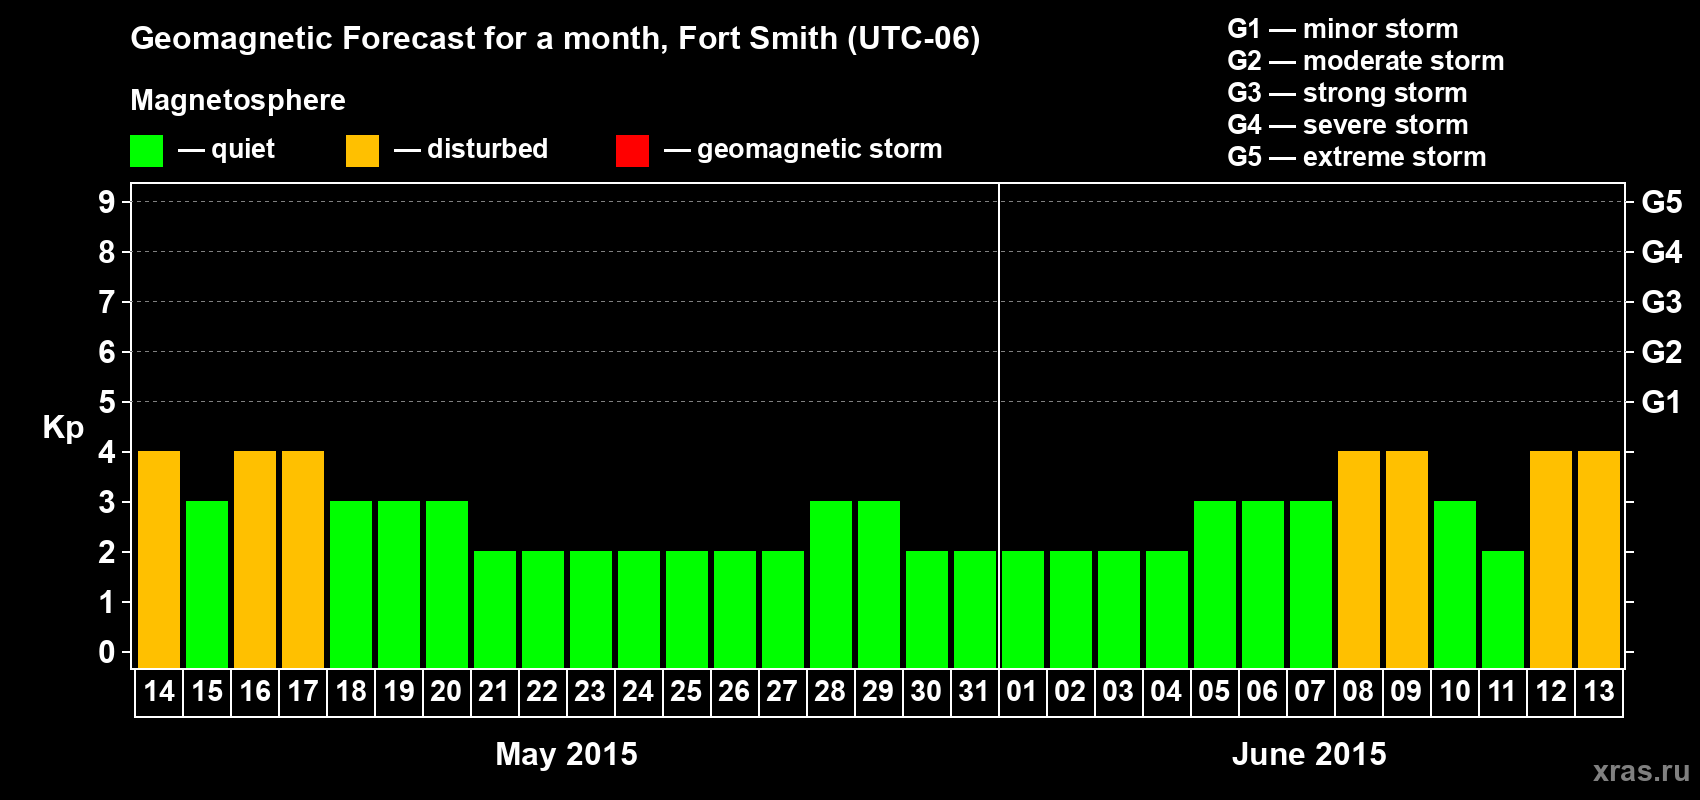The height and width of the screenshot is (800, 1700).
Task: Select the green bar for May 24
Action: 639,609
